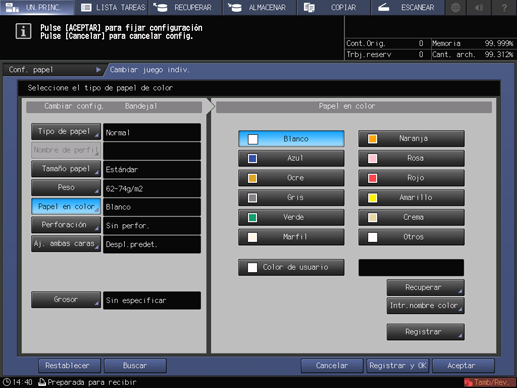This screenshot has width=517, height=388.
Task: Click the Cont.Orig. counter
Action: coord(387,43)
